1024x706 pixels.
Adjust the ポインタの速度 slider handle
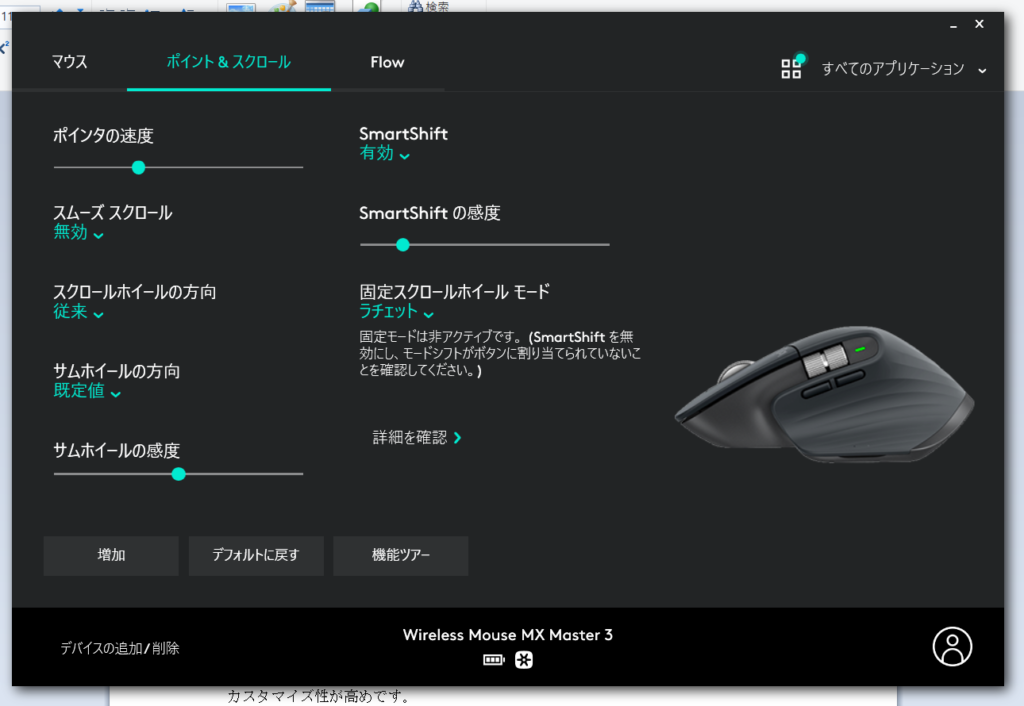pos(138,167)
